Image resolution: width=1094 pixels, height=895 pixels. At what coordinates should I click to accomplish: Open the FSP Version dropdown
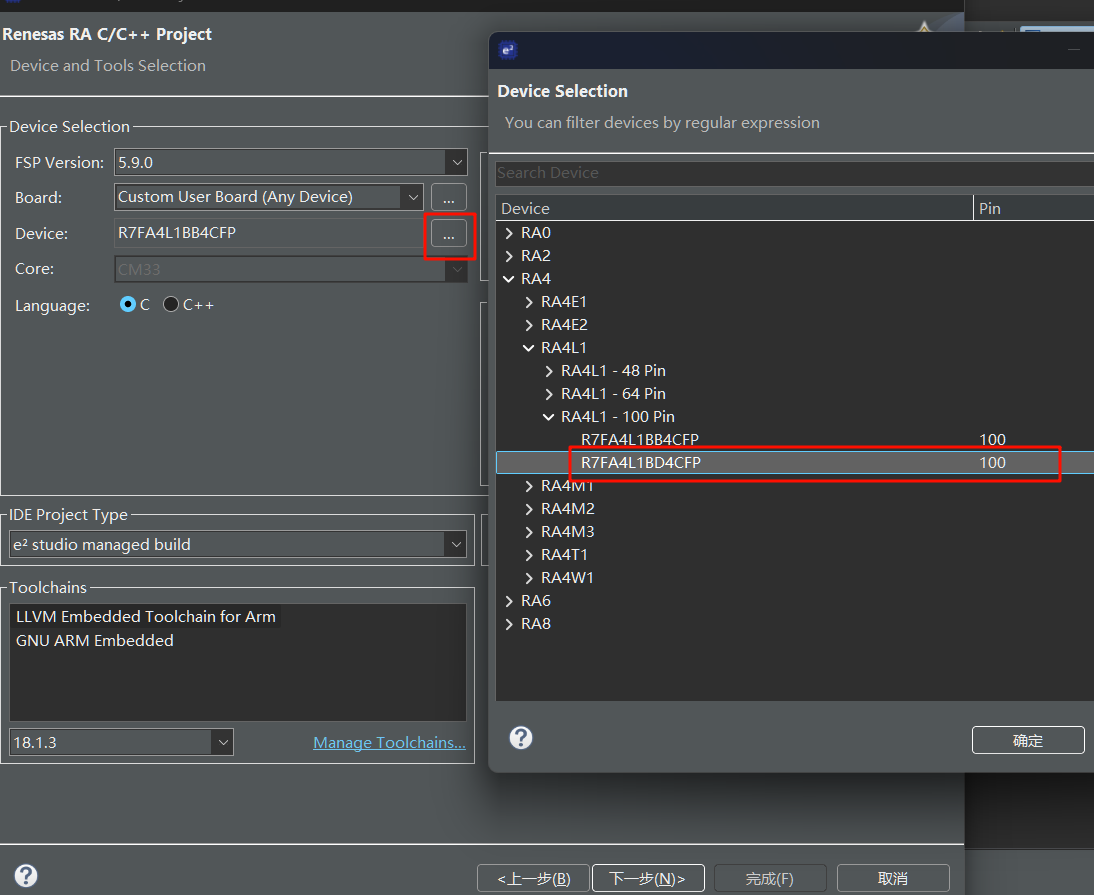point(457,163)
